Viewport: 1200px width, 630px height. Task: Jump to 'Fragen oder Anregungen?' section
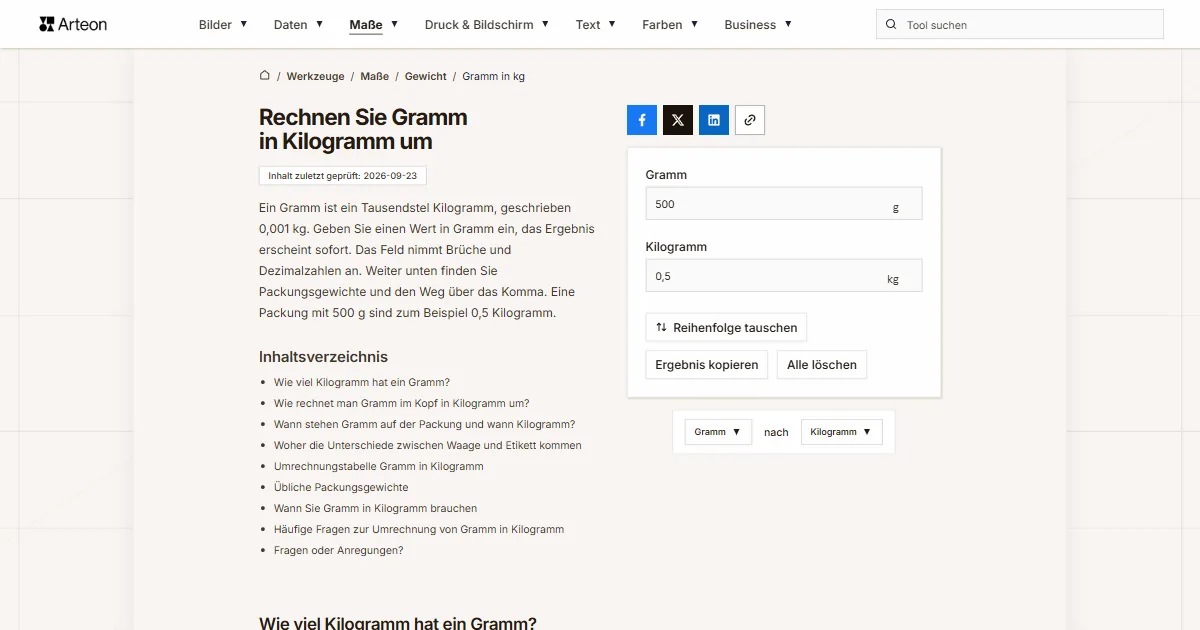click(x=339, y=550)
